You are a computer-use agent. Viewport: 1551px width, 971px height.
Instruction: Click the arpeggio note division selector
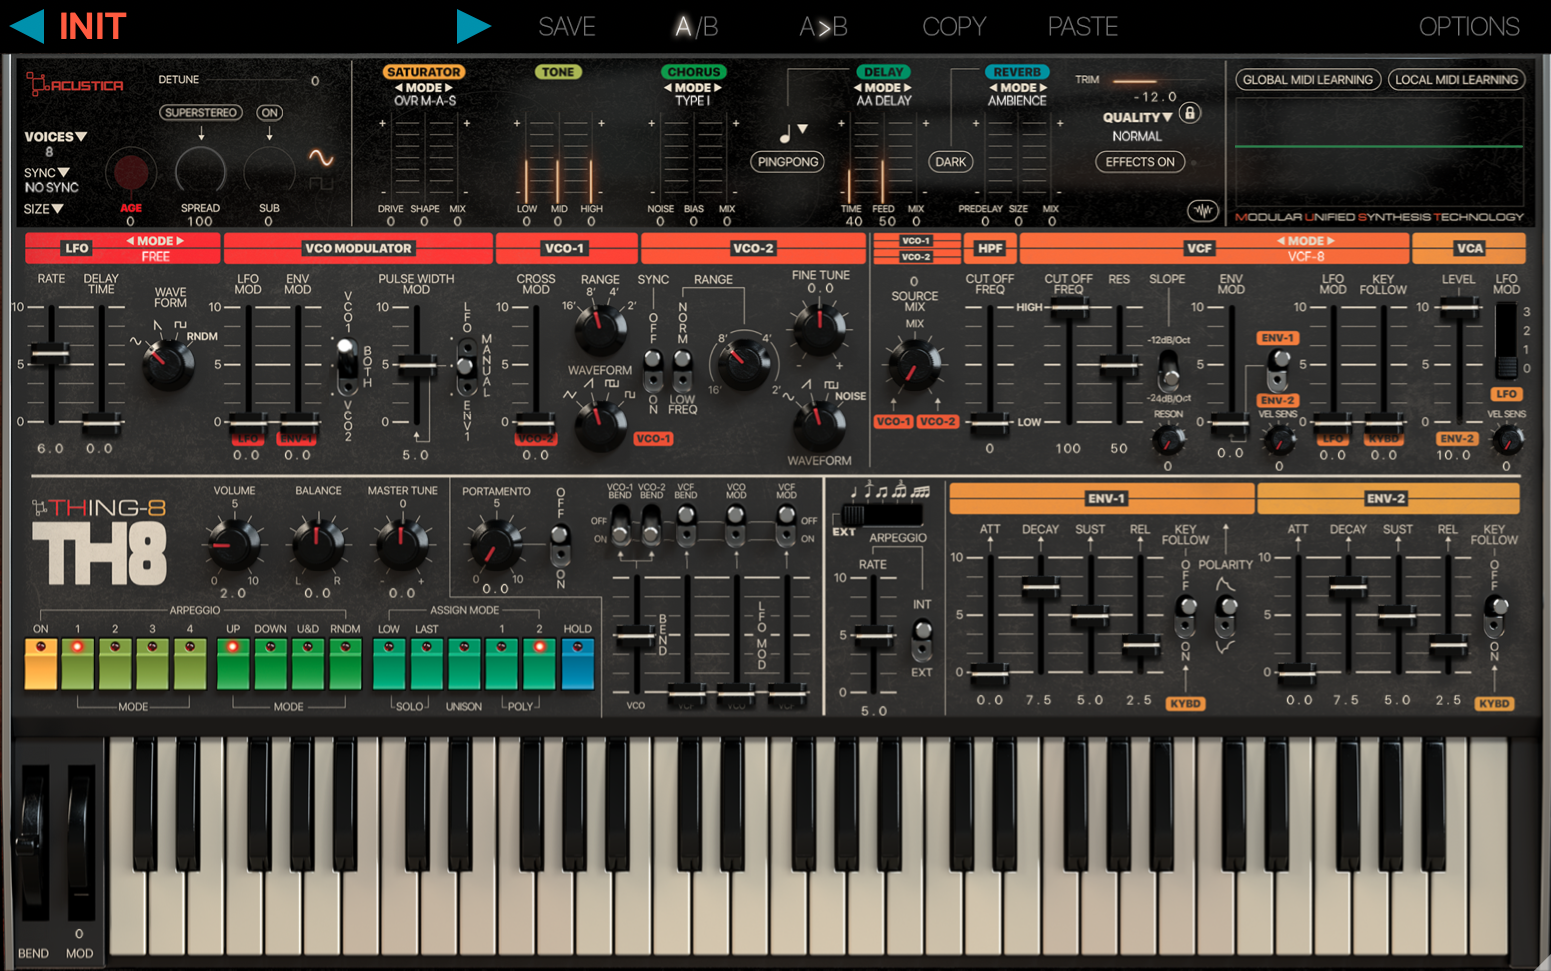pyautogui.click(x=882, y=515)
